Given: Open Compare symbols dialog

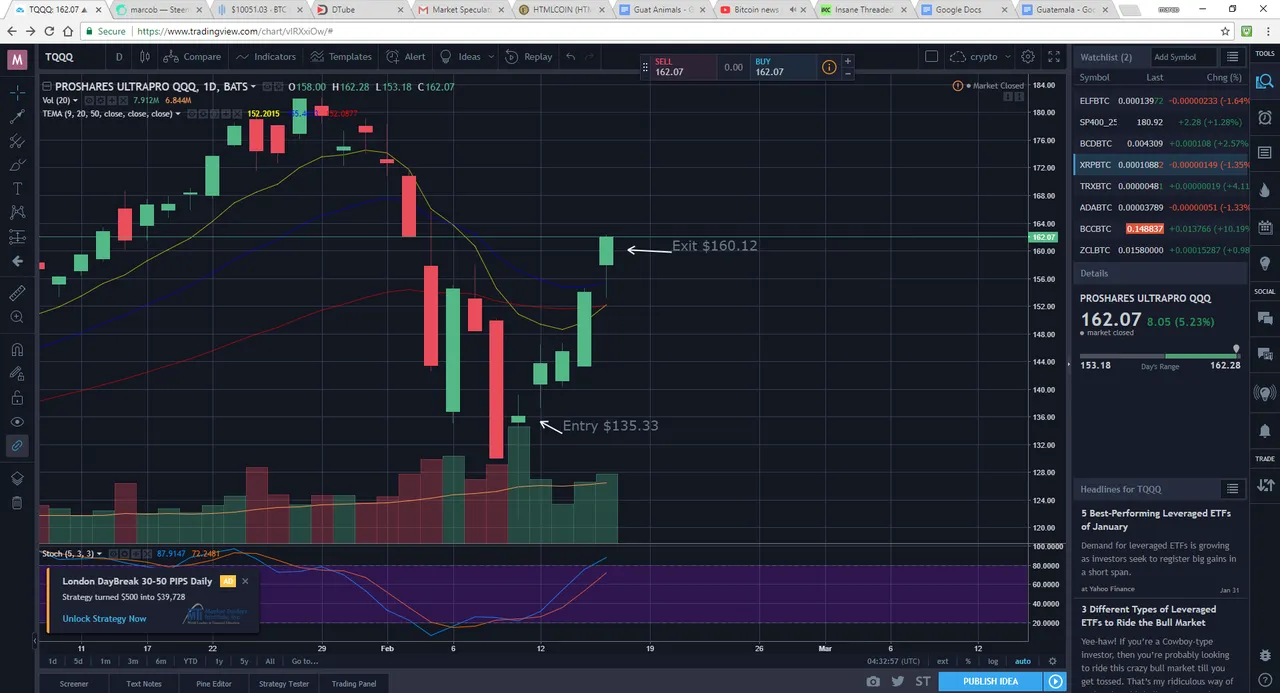Looking at the screenshot, I should (193, 57).
